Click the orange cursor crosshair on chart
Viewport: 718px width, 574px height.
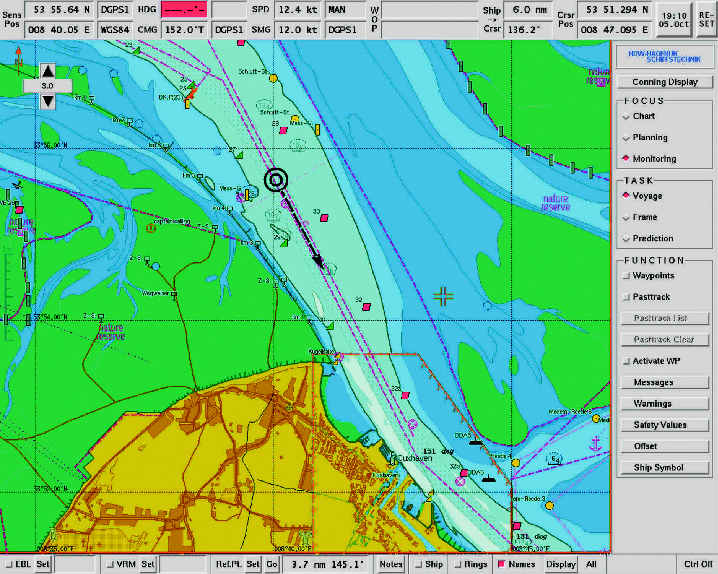click(x=443, y=297)
